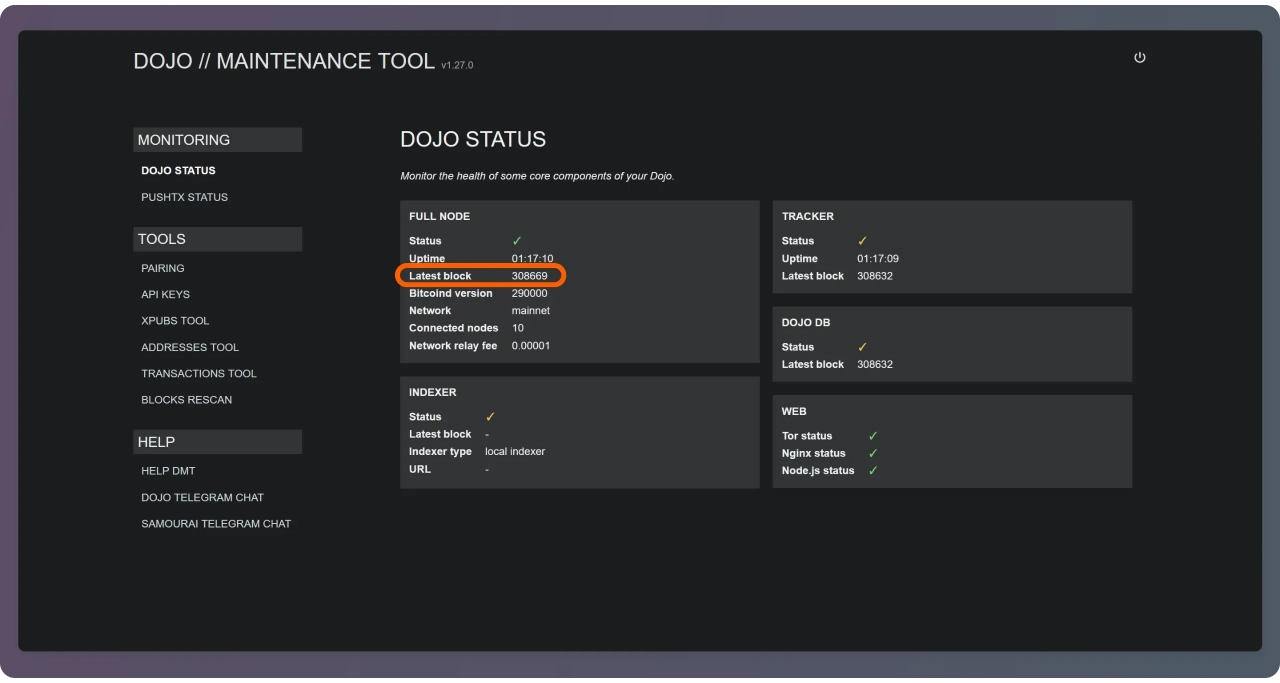Viewport: 1280px width, 683px height.
Task: Open the Samourai Telegram Chat link
Action: 216,524
